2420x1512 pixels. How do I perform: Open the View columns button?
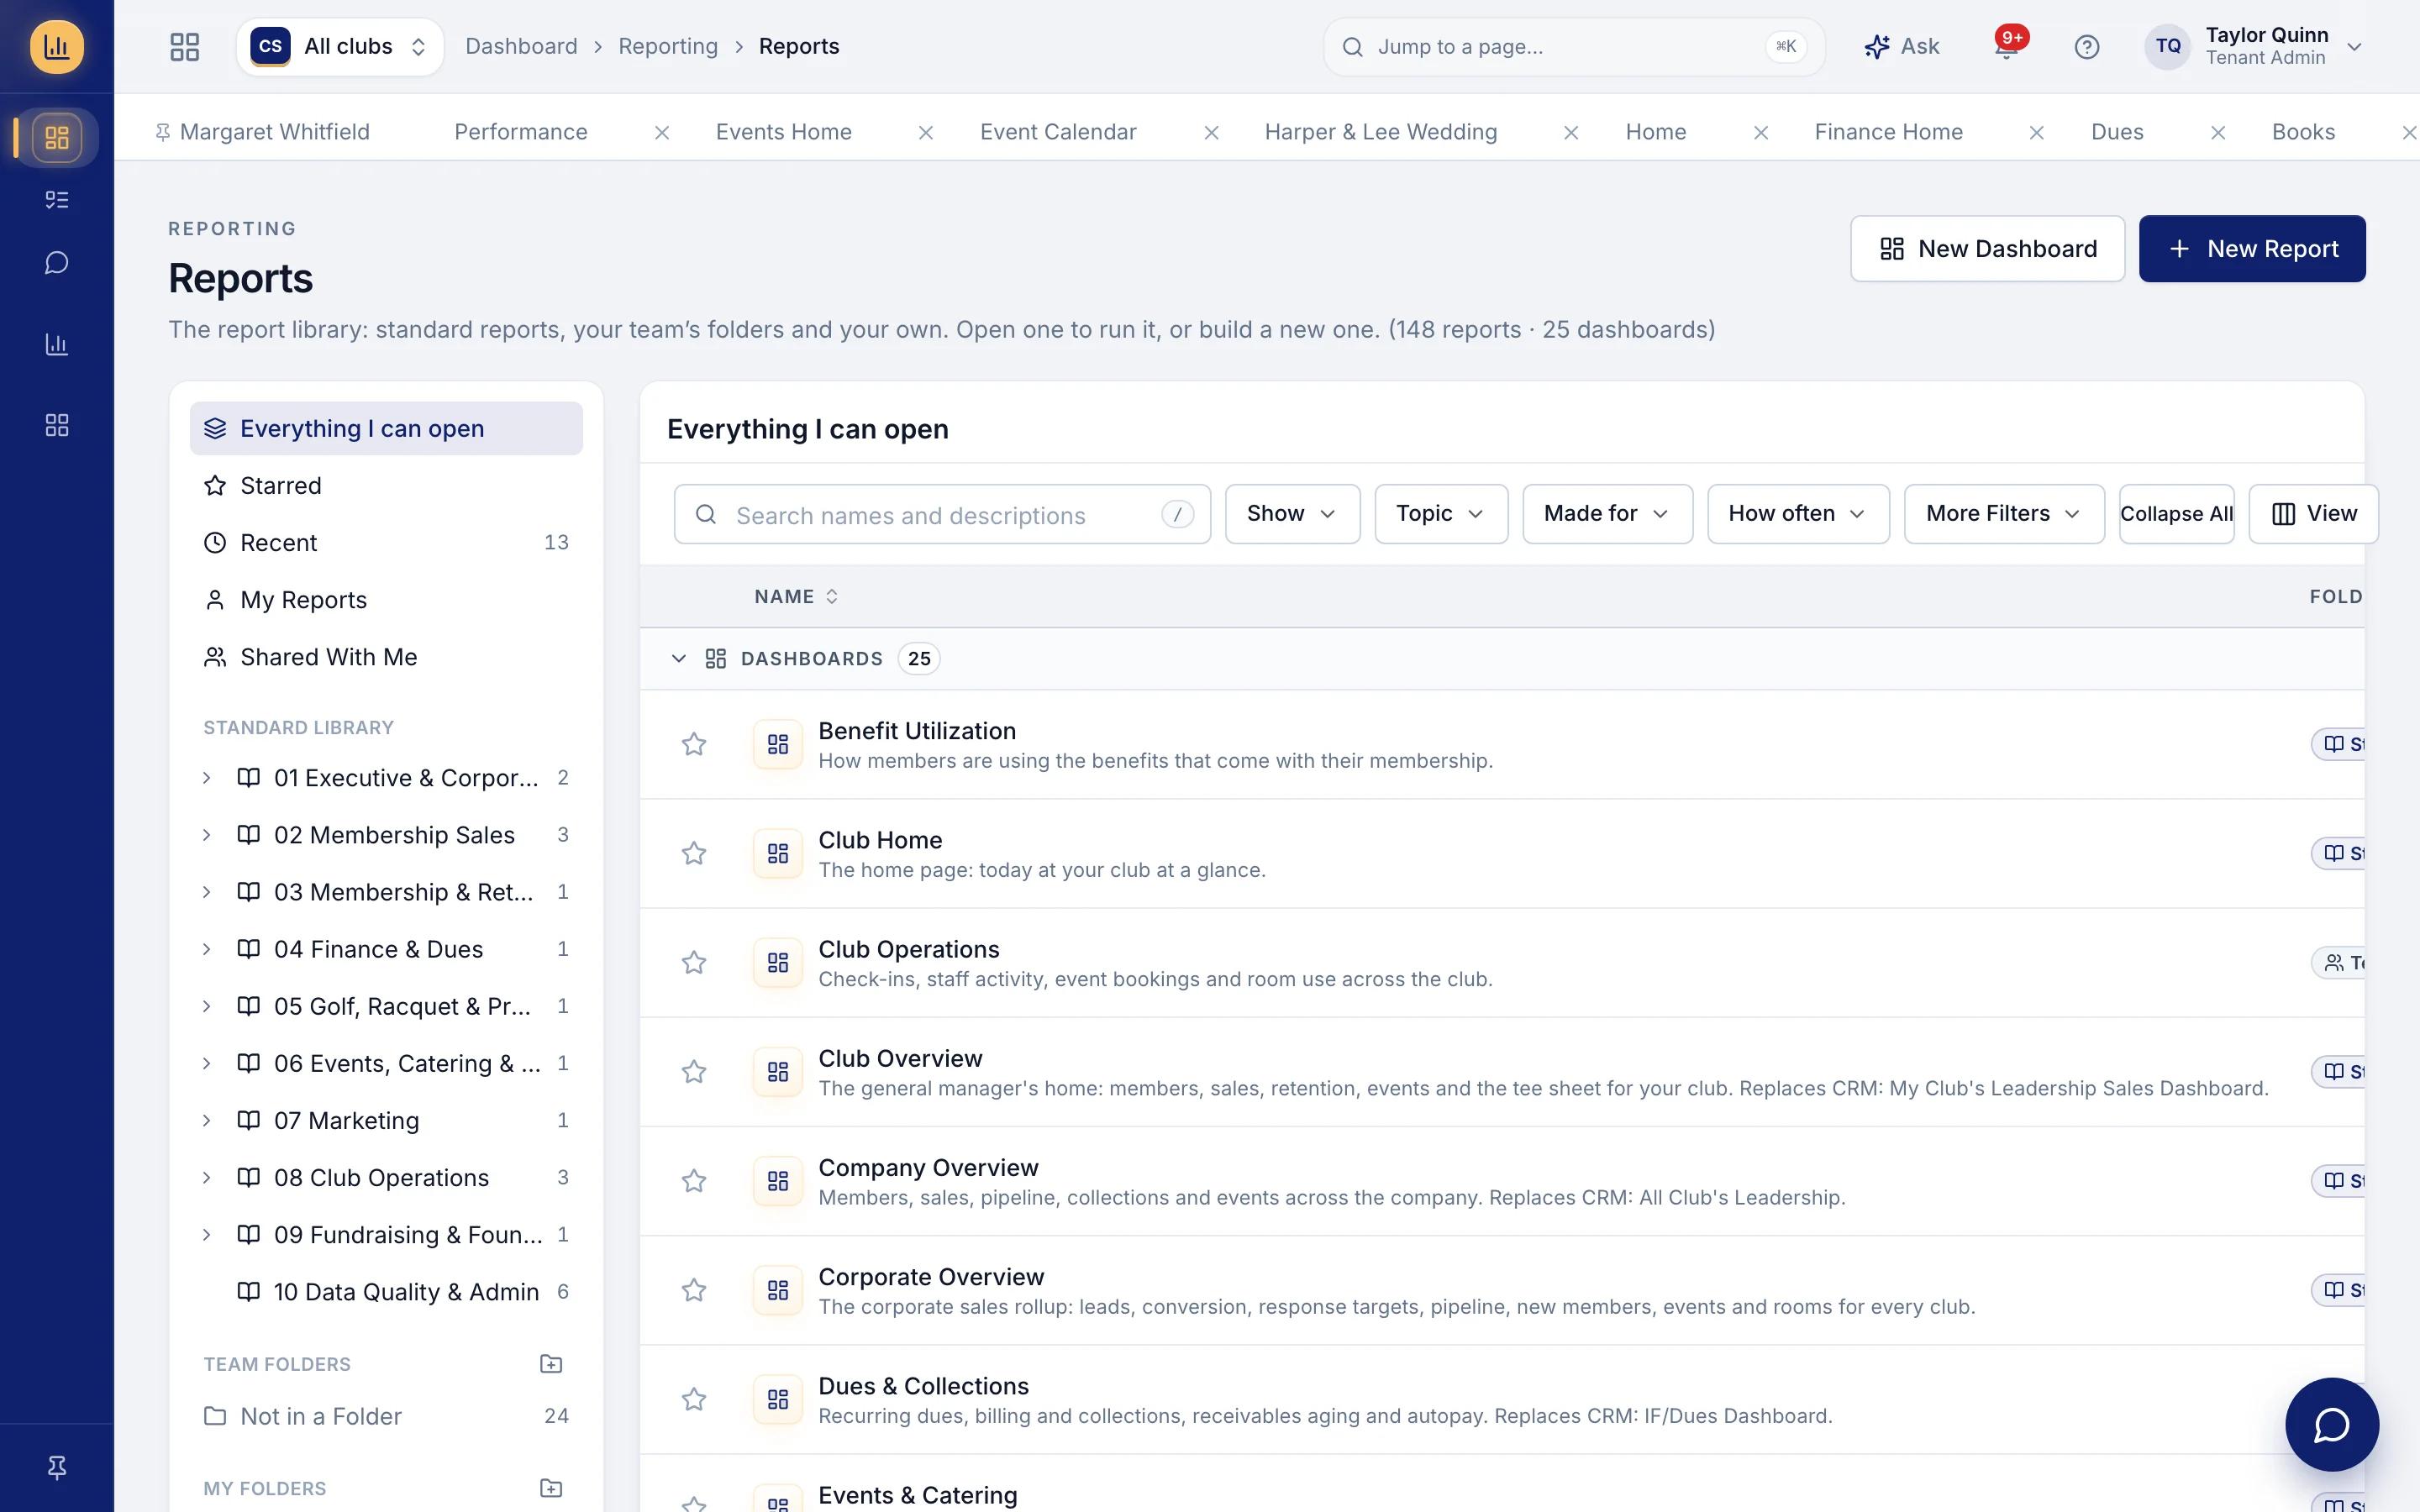[2313, 514]
